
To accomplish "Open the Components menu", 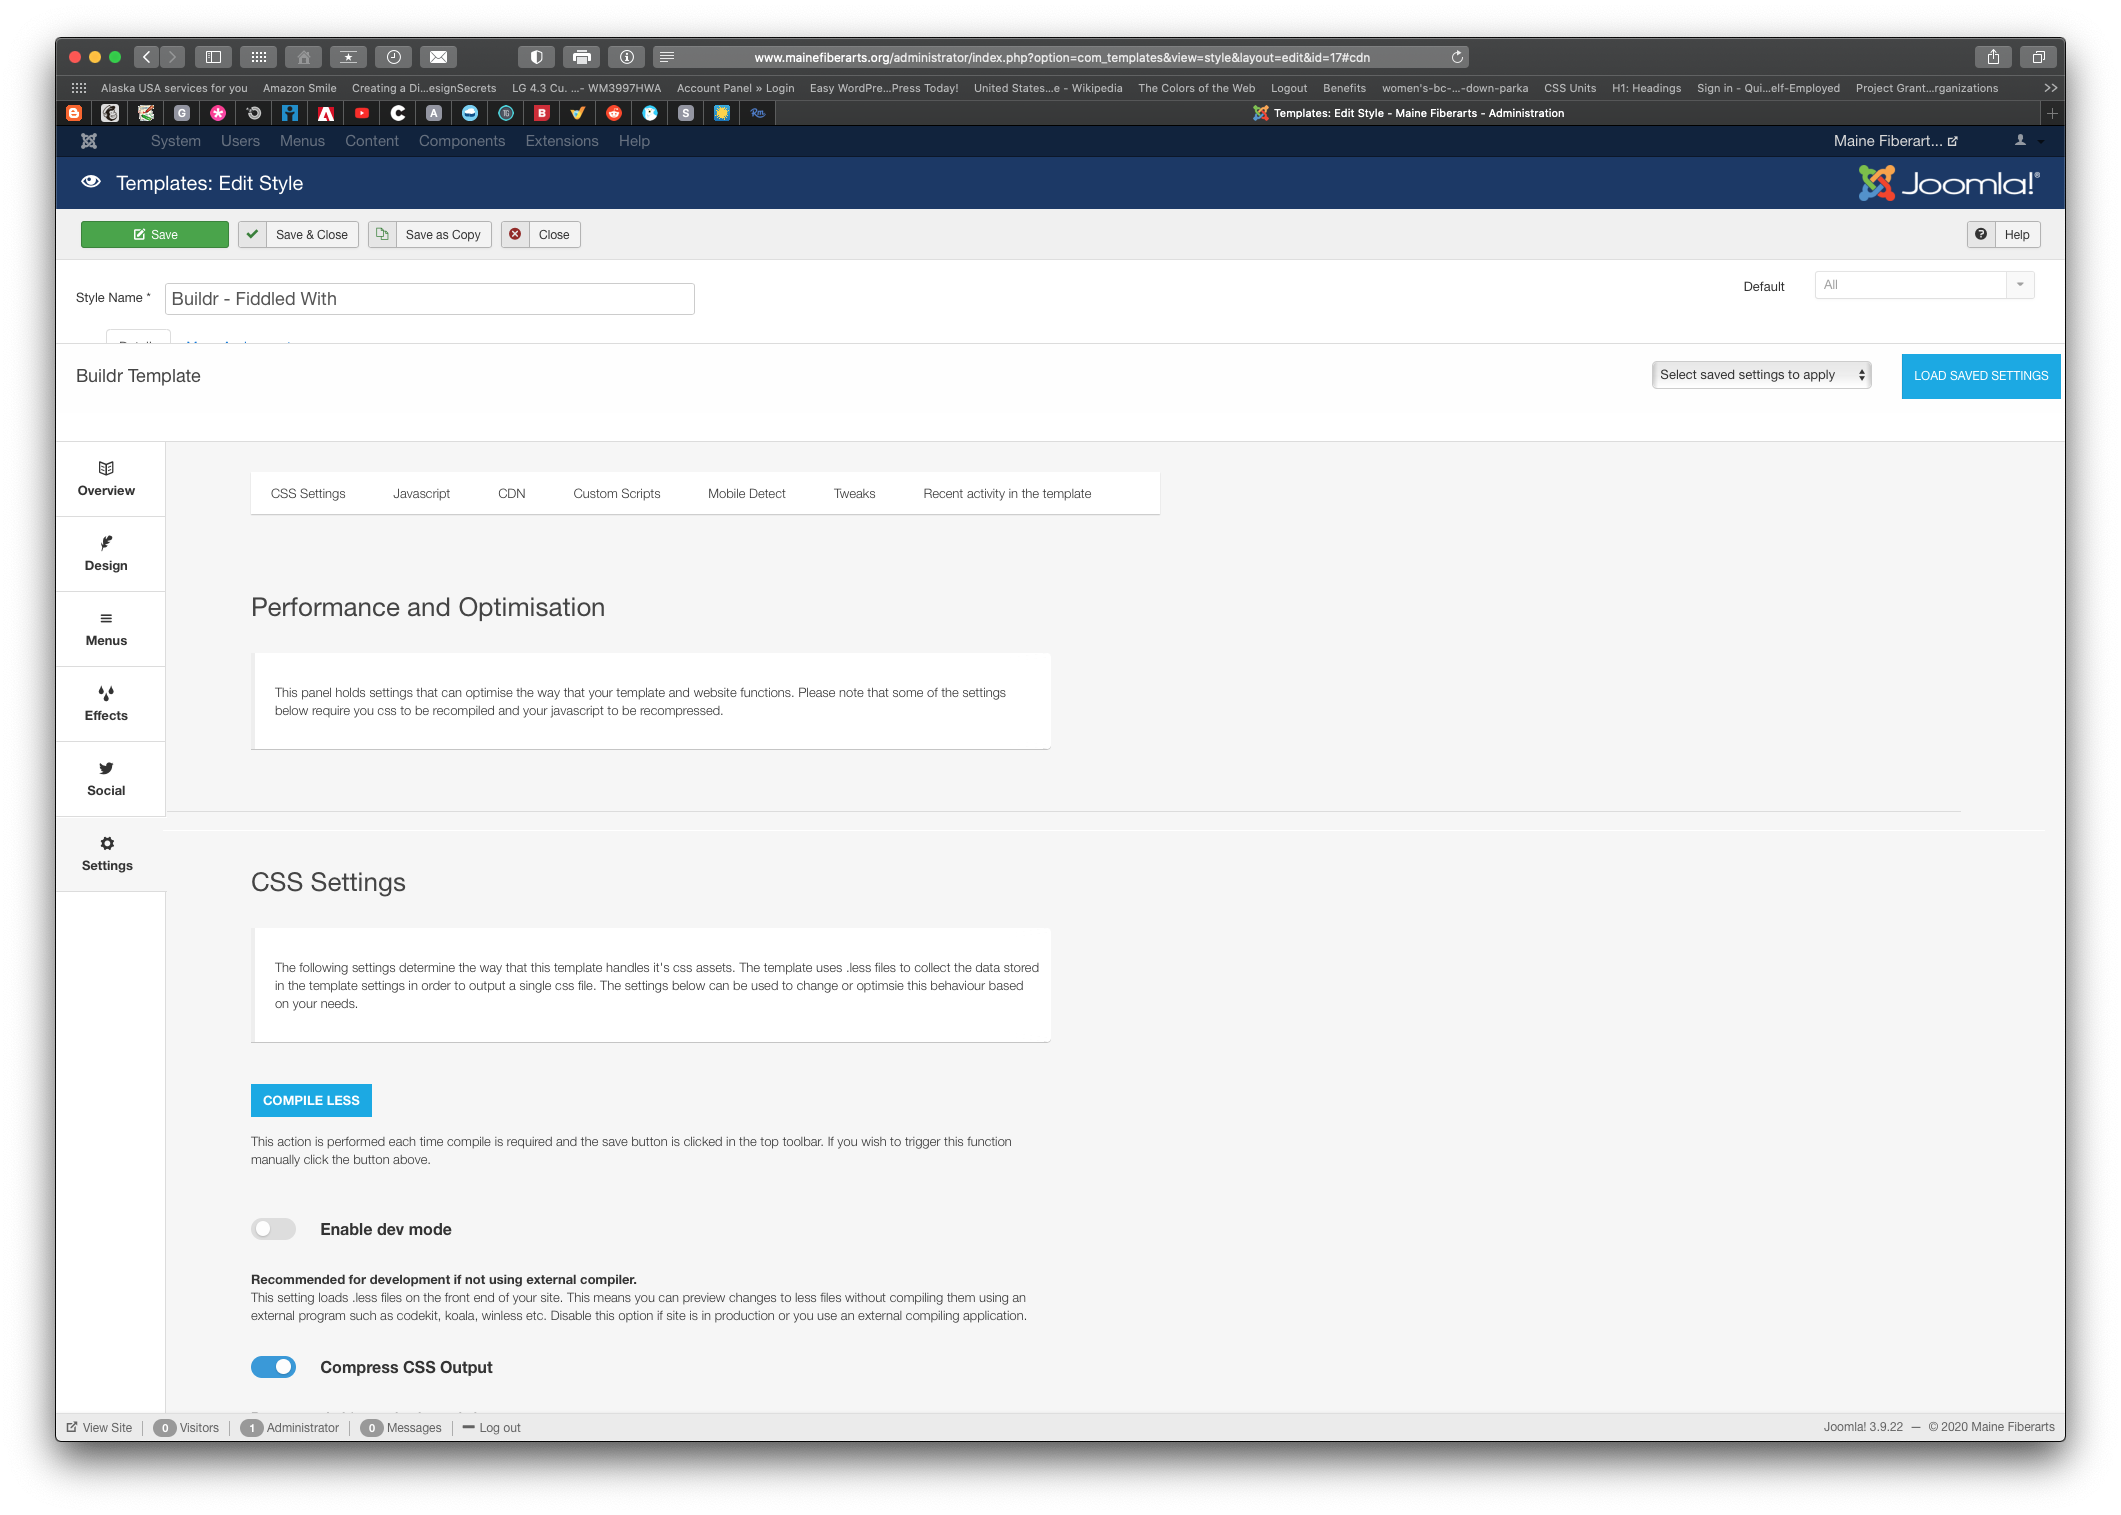I will [x=462, y=141].
